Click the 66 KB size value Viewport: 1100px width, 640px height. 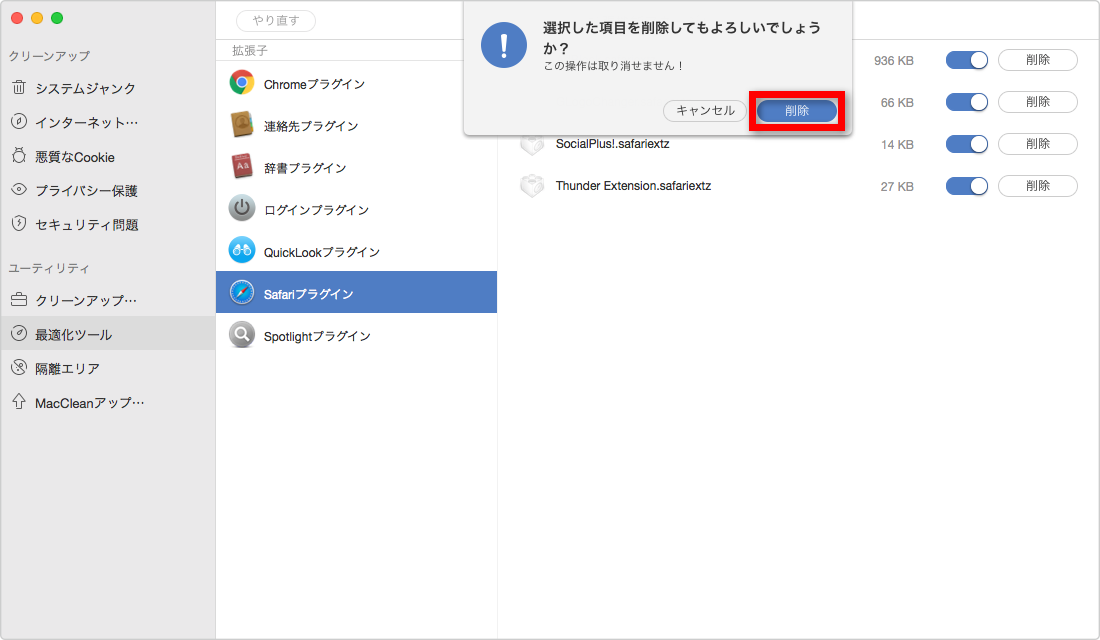pyautogui.click(x=897, y=103)
